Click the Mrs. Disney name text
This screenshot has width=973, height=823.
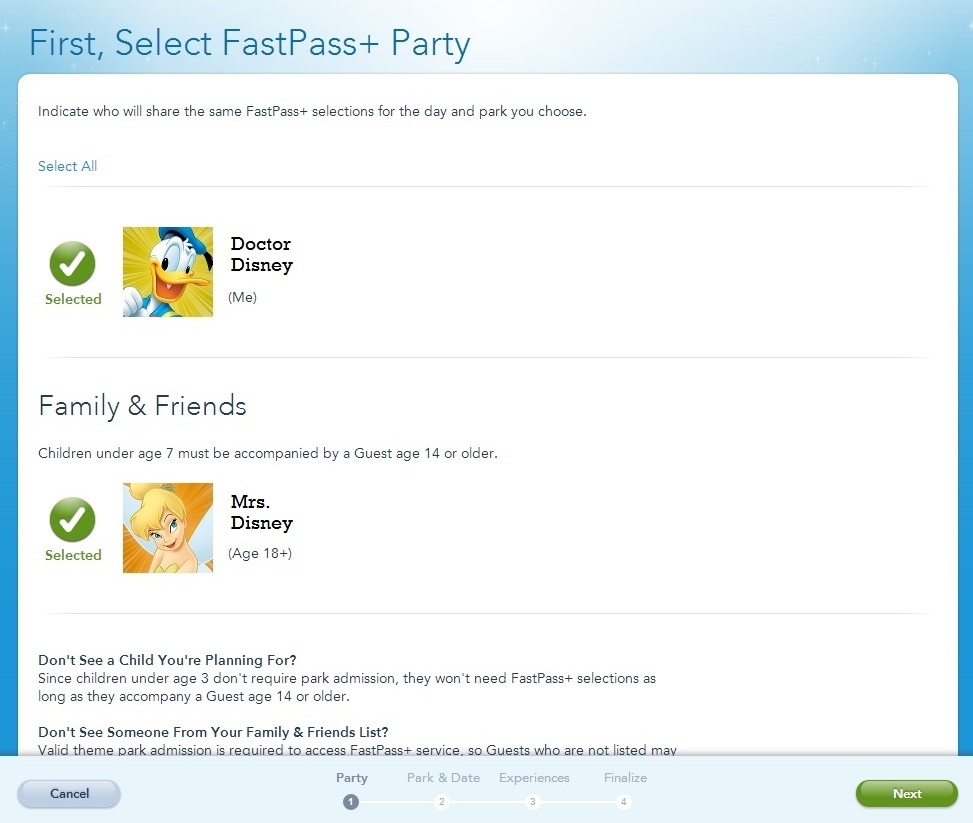(261, 512)
